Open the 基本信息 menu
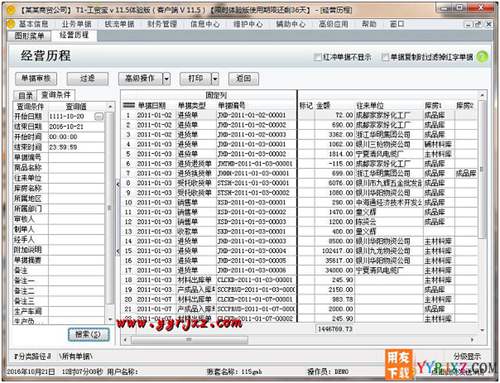The width and height of the screenshot is (500, 383). click(x=33, y=24)
